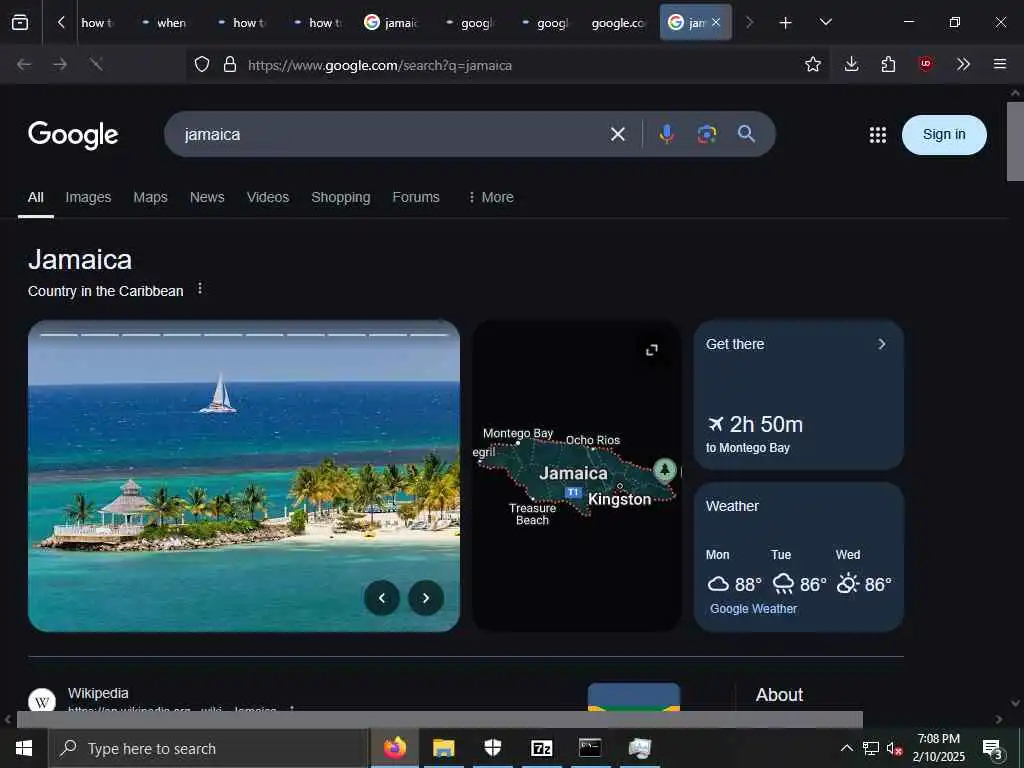Image resolution: width=1024 pixels, height=768 pixels.
Task: Open the uBlock Origin extension icon
Action: point(925,64)
